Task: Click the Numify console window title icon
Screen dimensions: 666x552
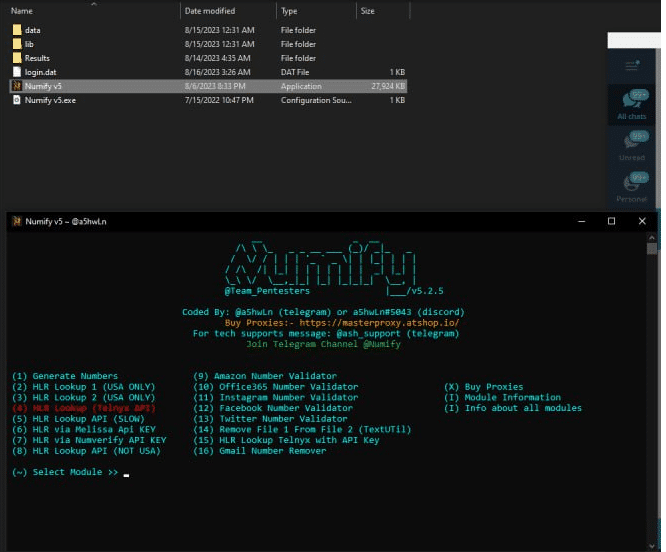Action: pyautogui.click(x=17, y=221)
